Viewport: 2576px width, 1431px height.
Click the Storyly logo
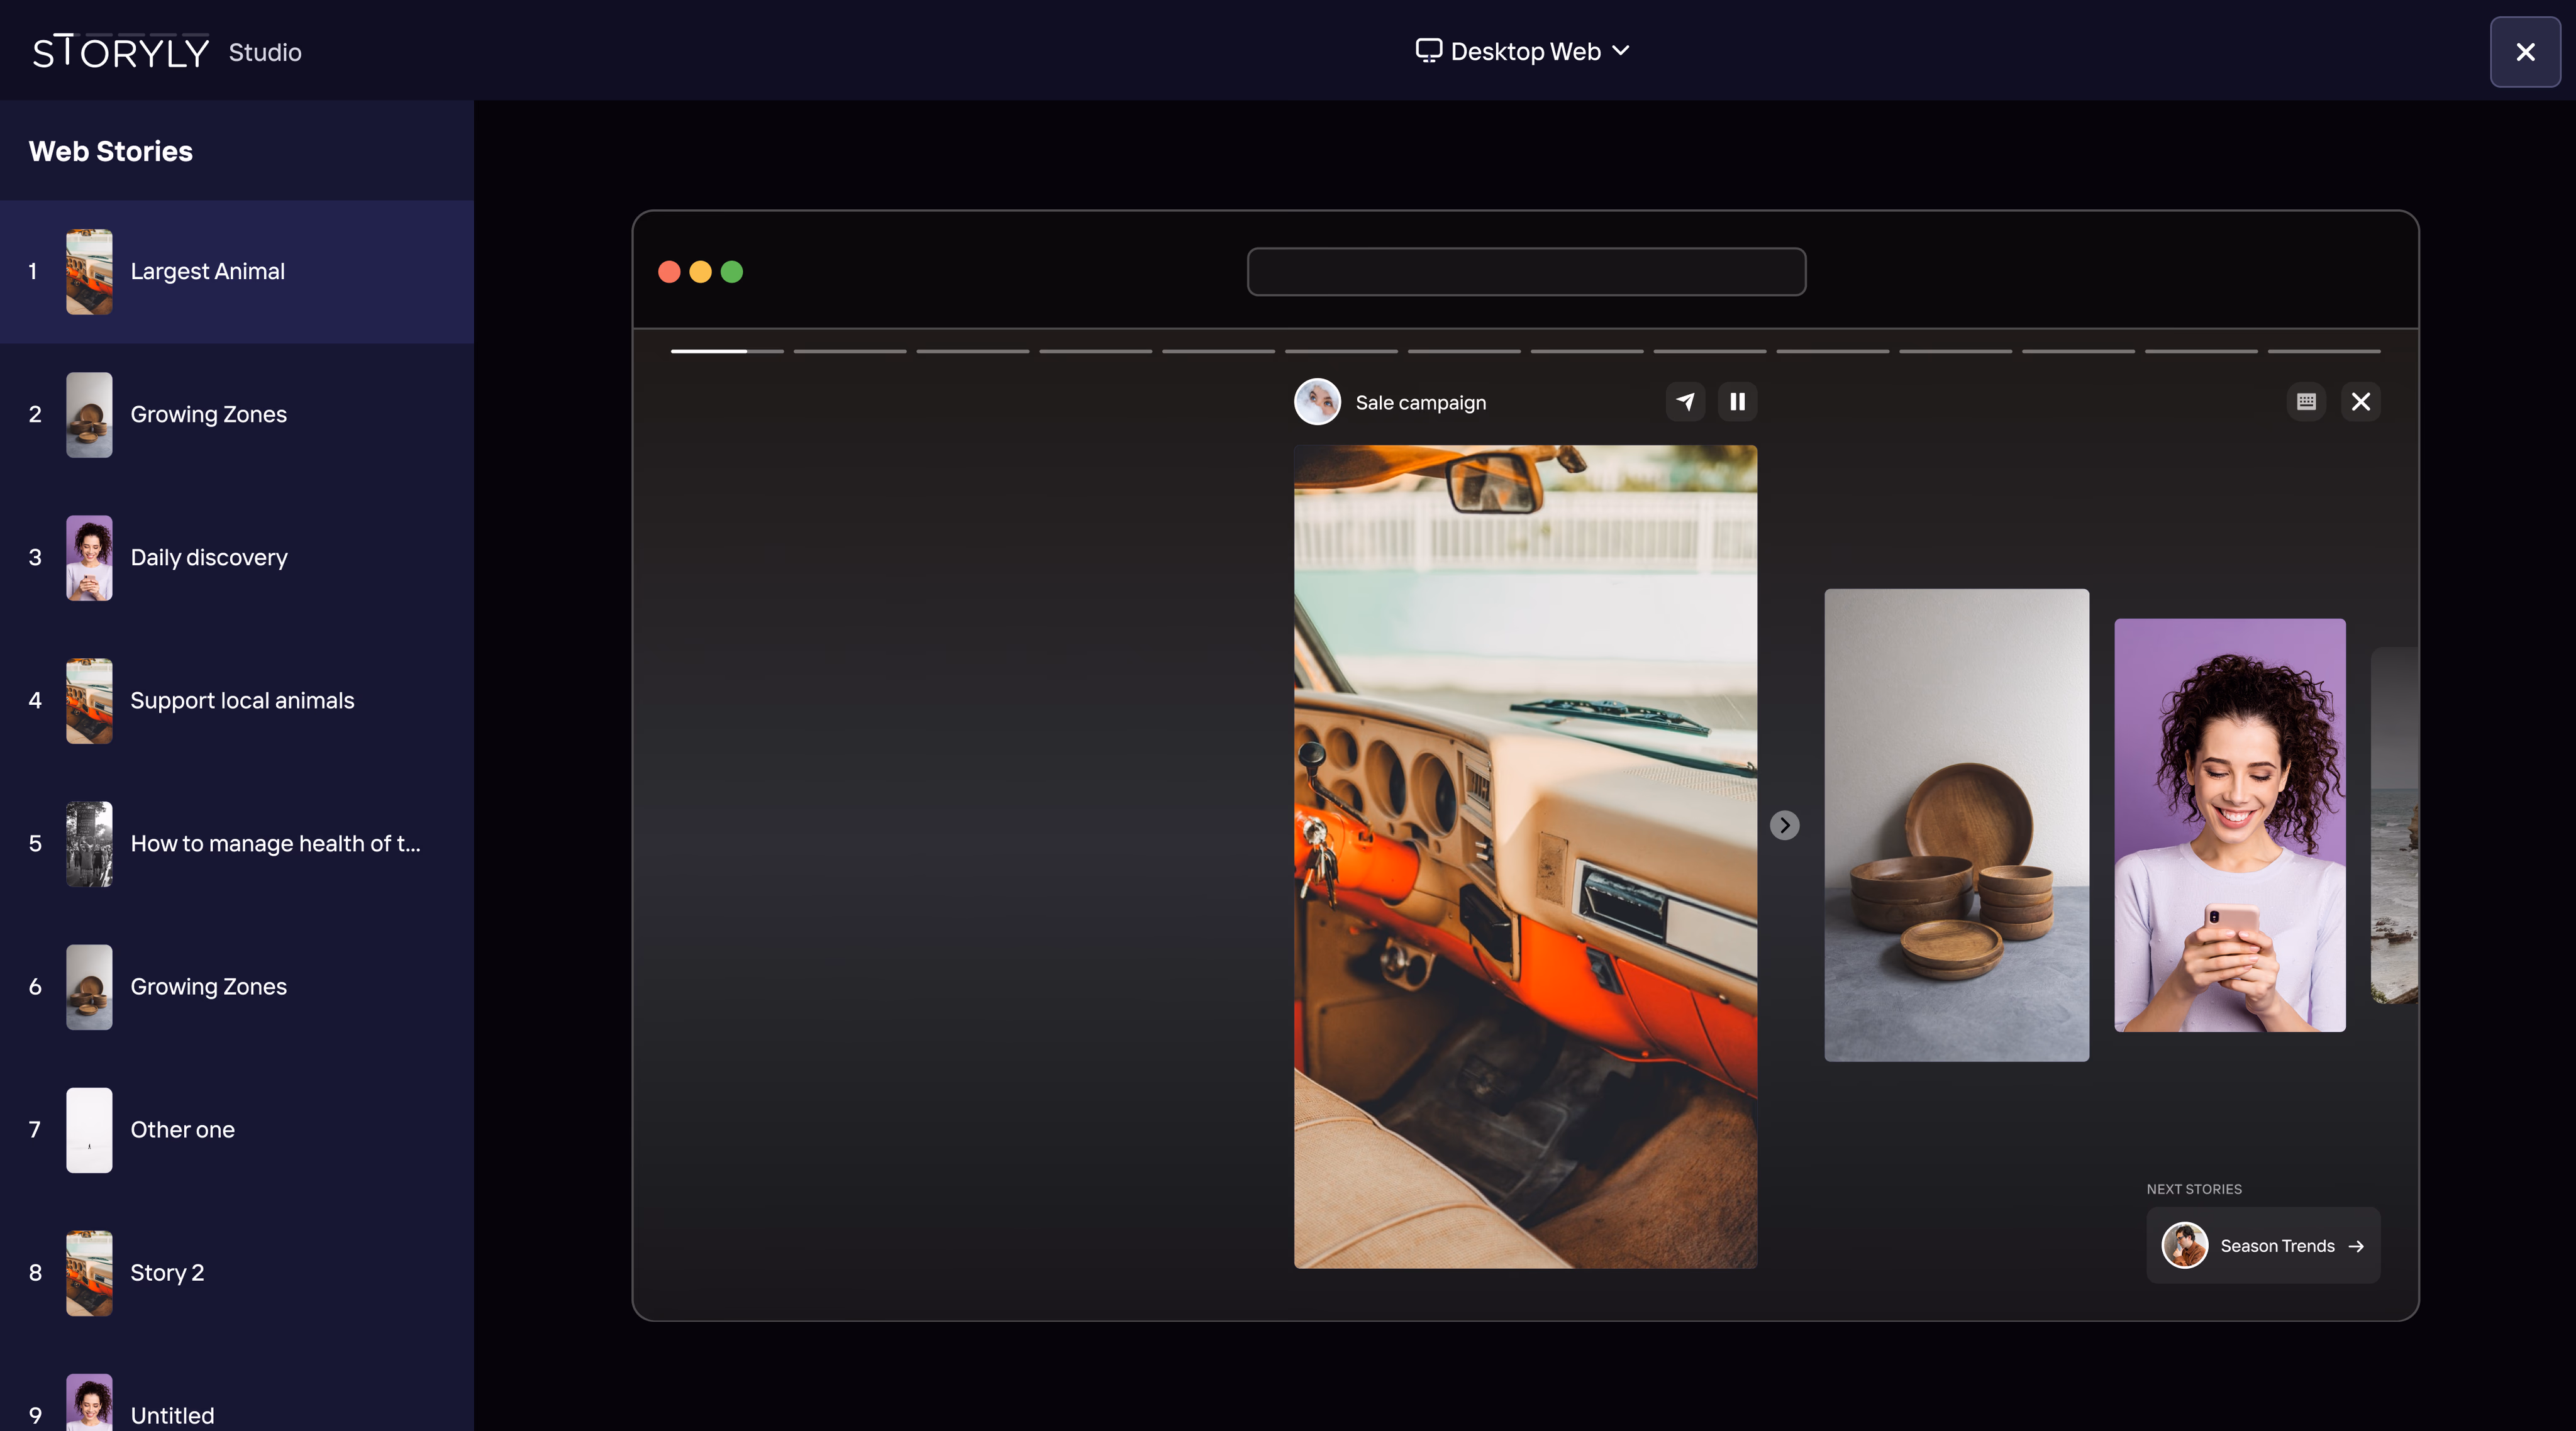121,52
